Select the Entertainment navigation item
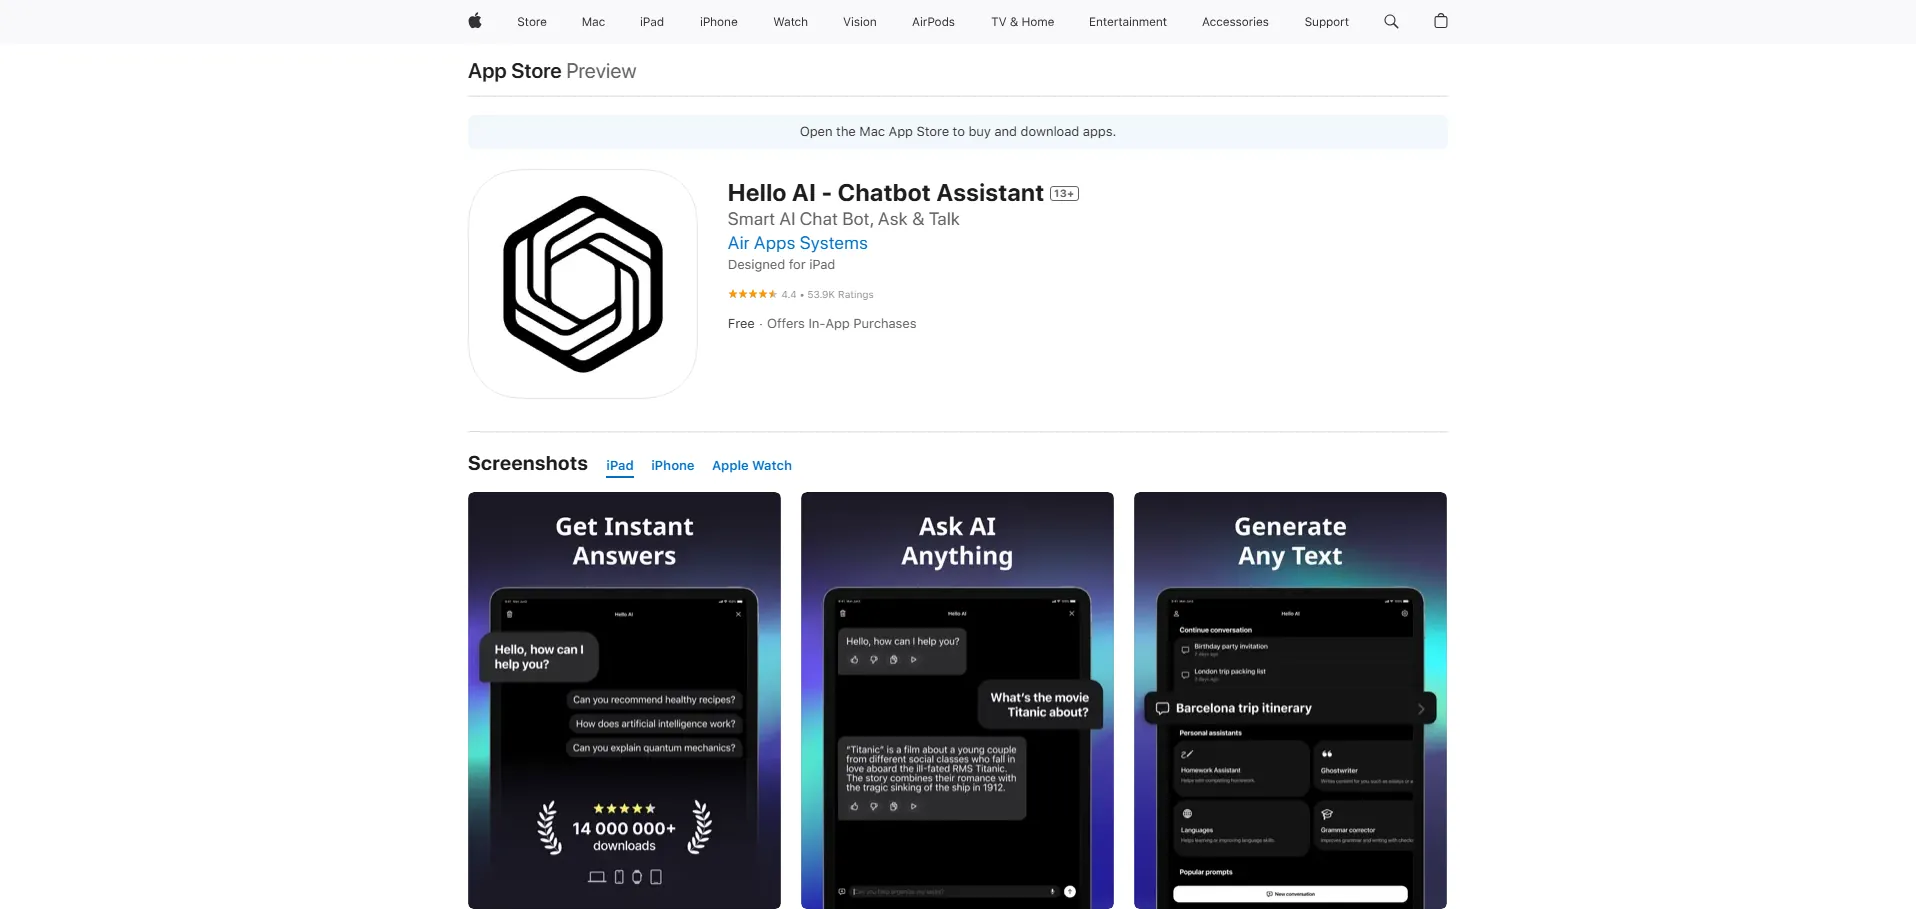The height and width of the screenshot is (909, 1916). 1127,22
